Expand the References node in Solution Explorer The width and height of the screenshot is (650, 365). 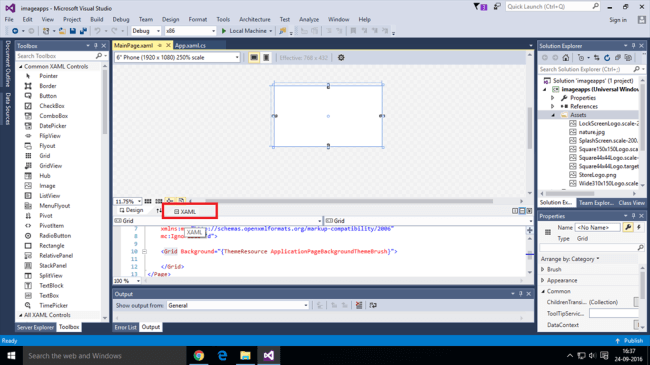tap(553, 107)
